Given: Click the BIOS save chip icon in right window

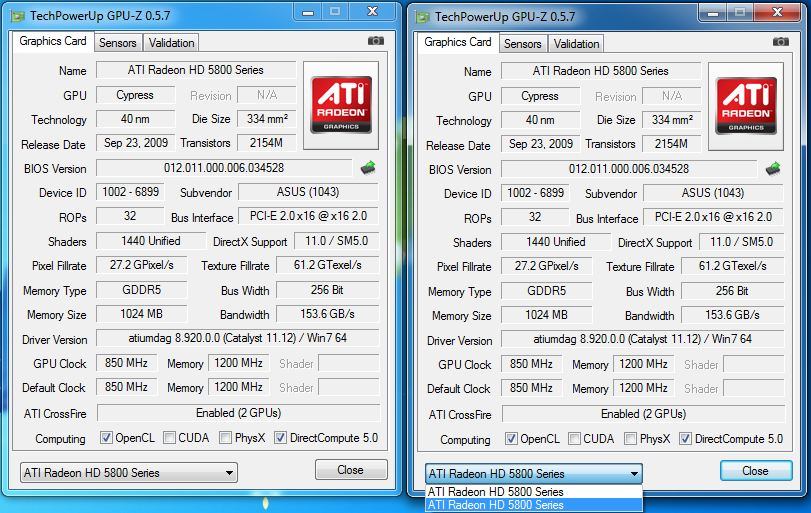Looking at the screenshot, I should (773, 169).
